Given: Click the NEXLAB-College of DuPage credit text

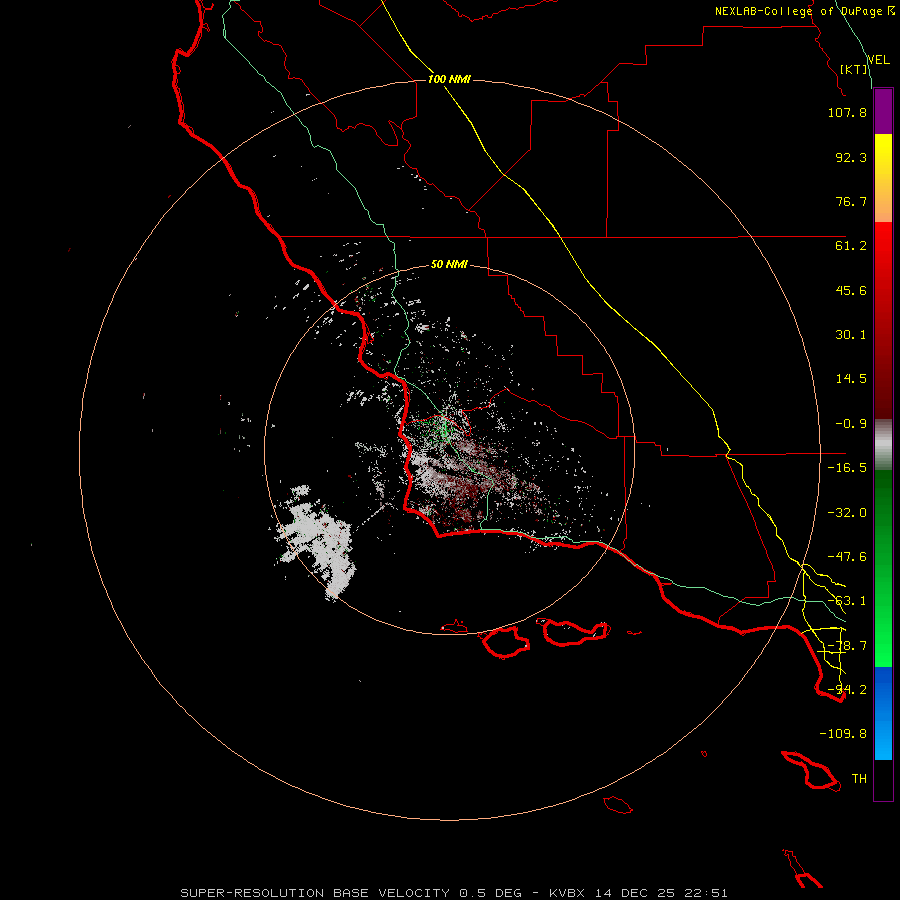Looking at the screenshot, I should click(x=804, y=11).
